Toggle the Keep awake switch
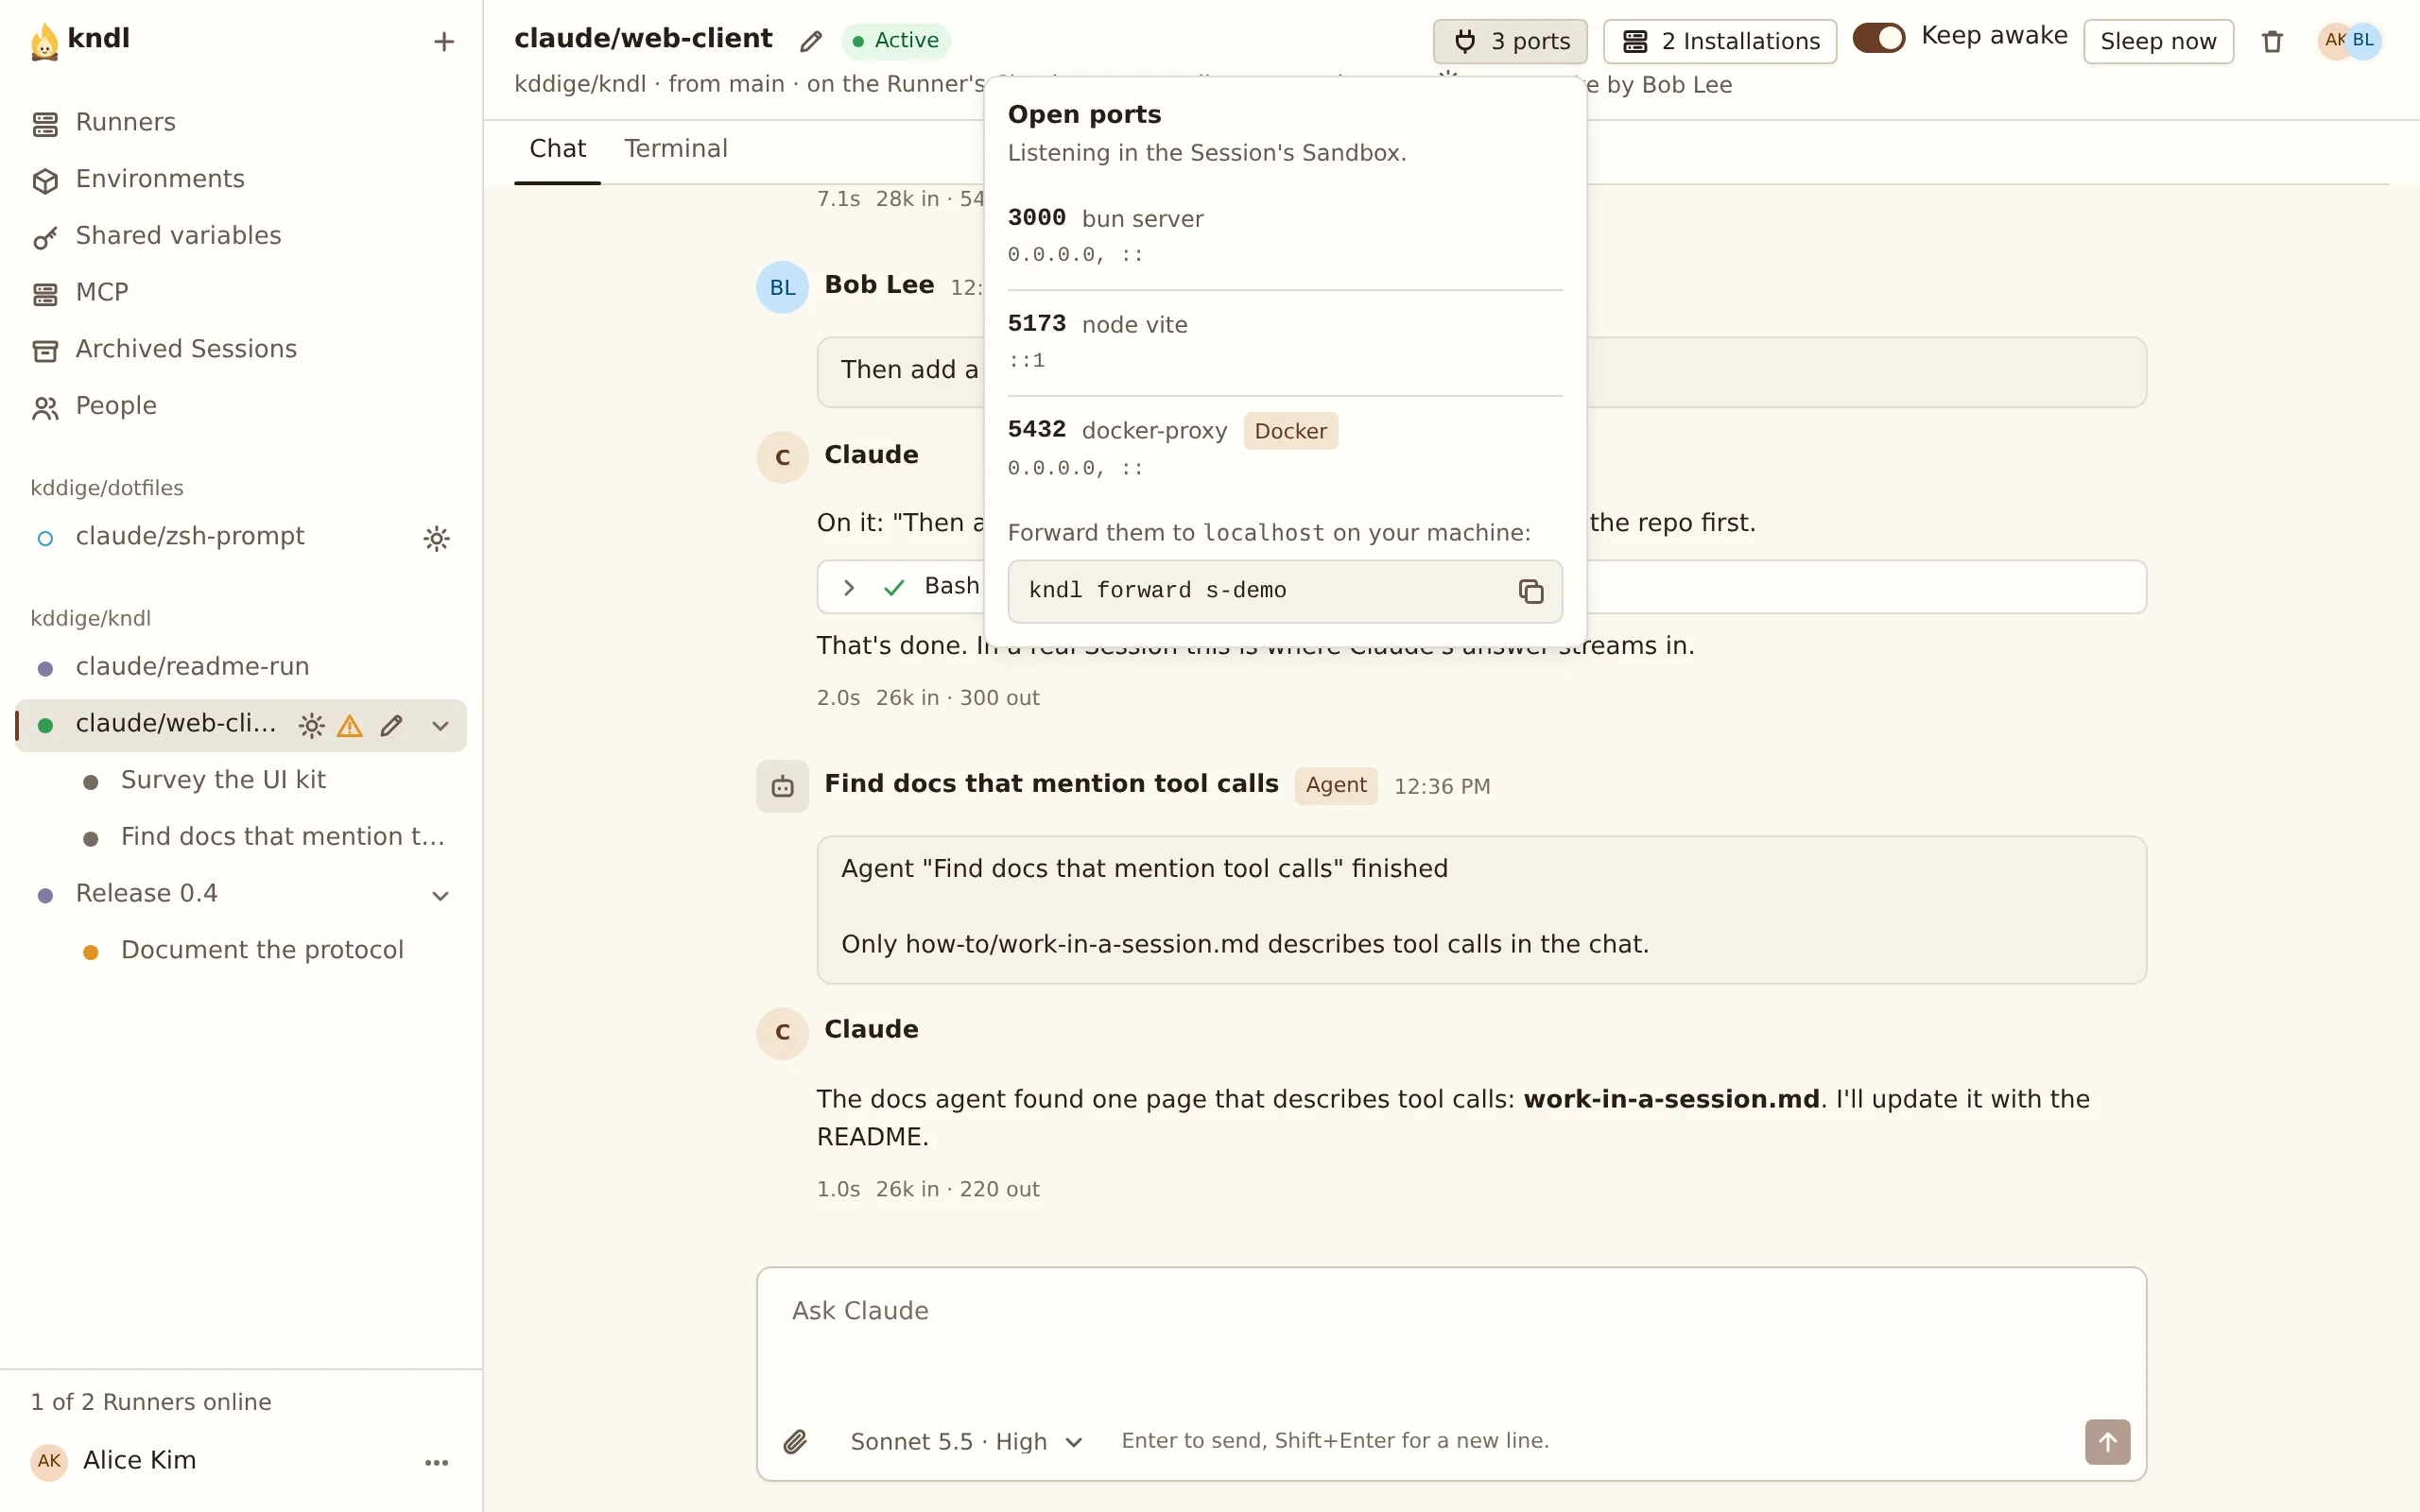The height and width of the screenshot is (1512, 2420). tap(1878, 38)
